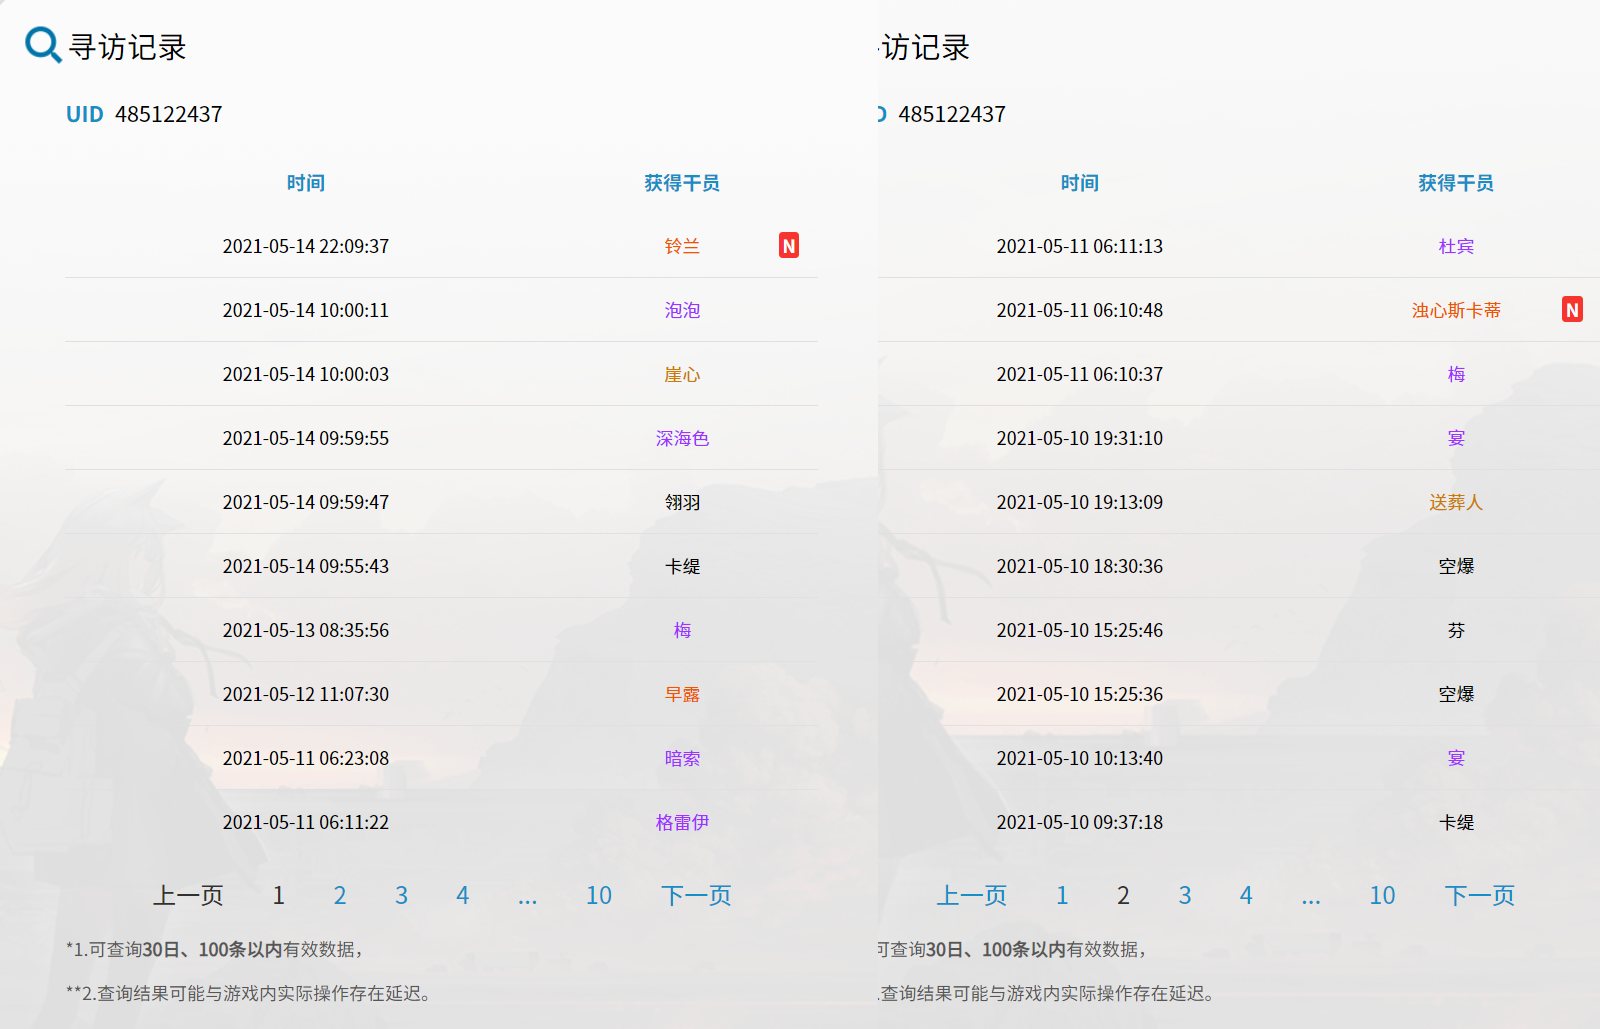
Task: Click 卡缇 in the 2021-05-14 09:55:43 row
Action: pyautogui.click(x=682, y=566)
